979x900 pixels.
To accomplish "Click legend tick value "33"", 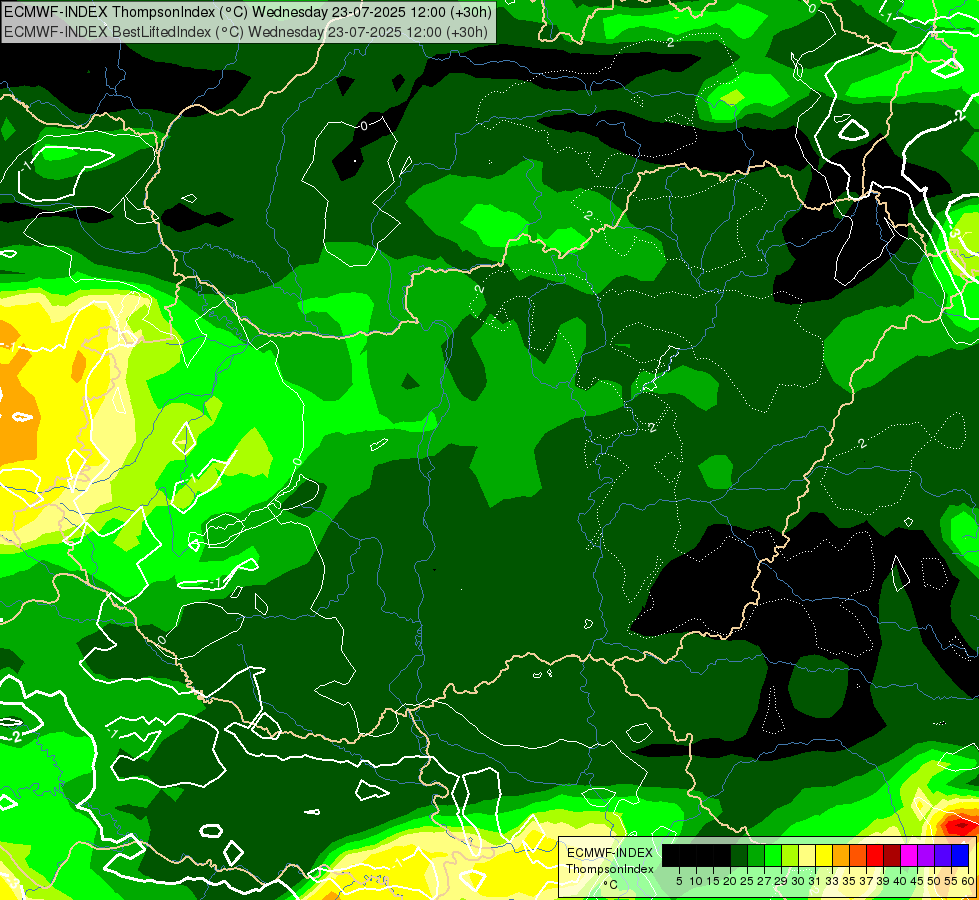I will pos(832,881).
